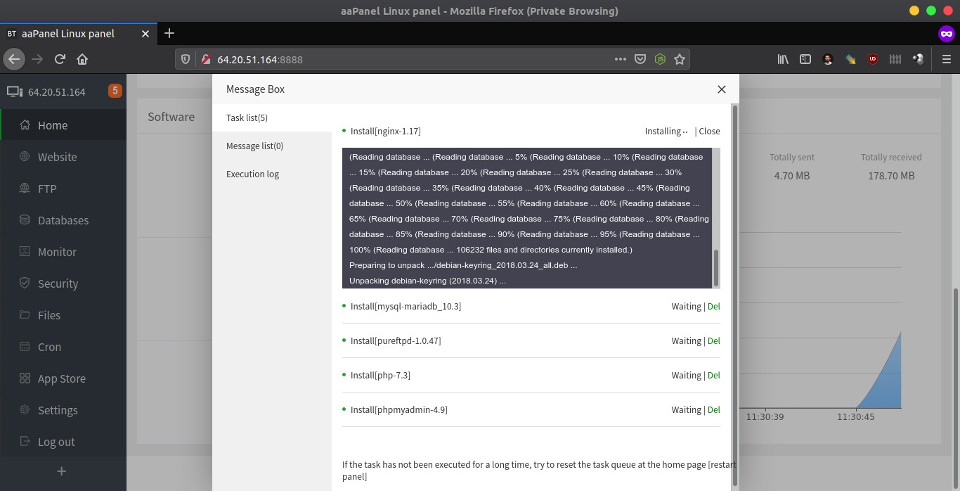Open the tracking protection shield icon
Image resolution: width=960 pixels, height=491 pixels.
click(x=186, y=59)
